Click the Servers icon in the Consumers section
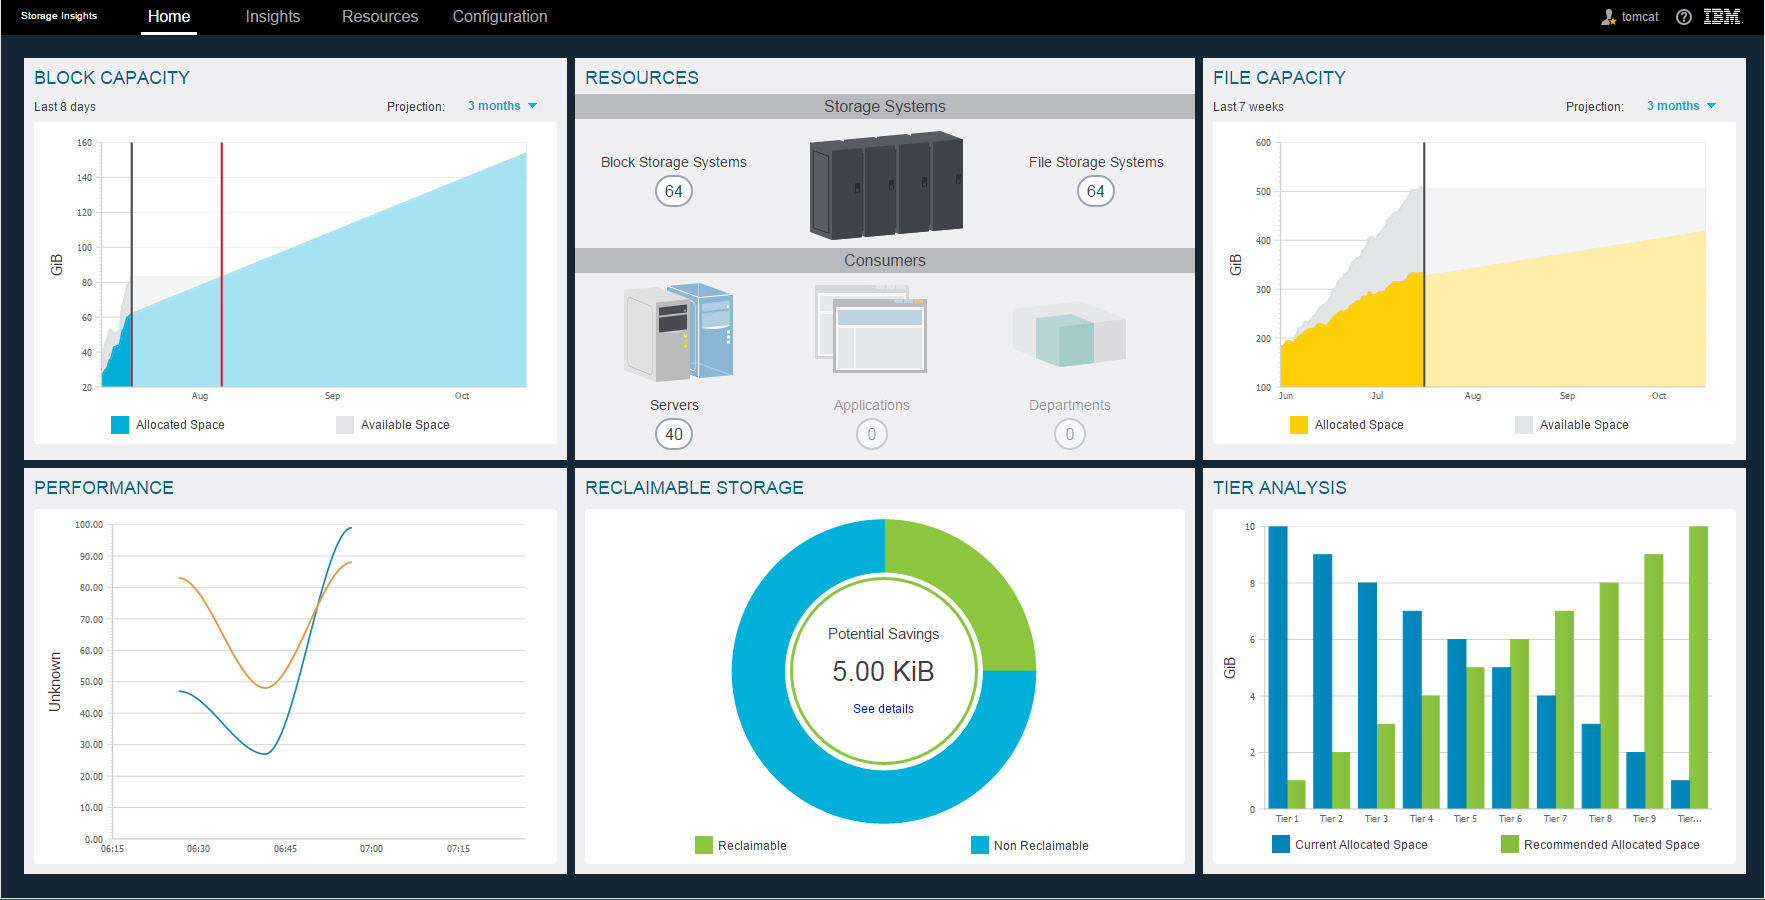This screenshot has height=900, width=1765. coord(676,333)
